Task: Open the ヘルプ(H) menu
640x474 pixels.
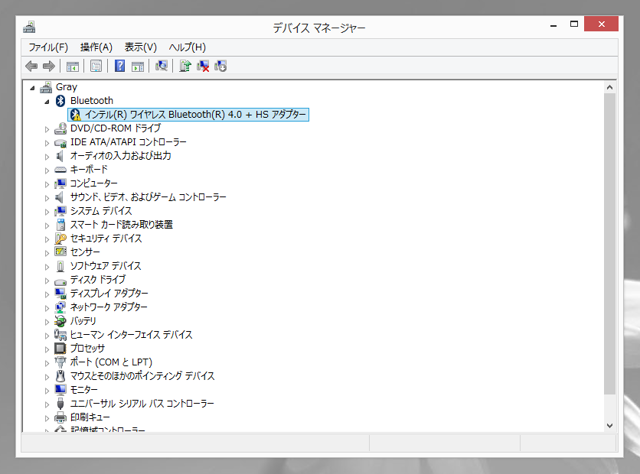Action: [x=187, y=47]
